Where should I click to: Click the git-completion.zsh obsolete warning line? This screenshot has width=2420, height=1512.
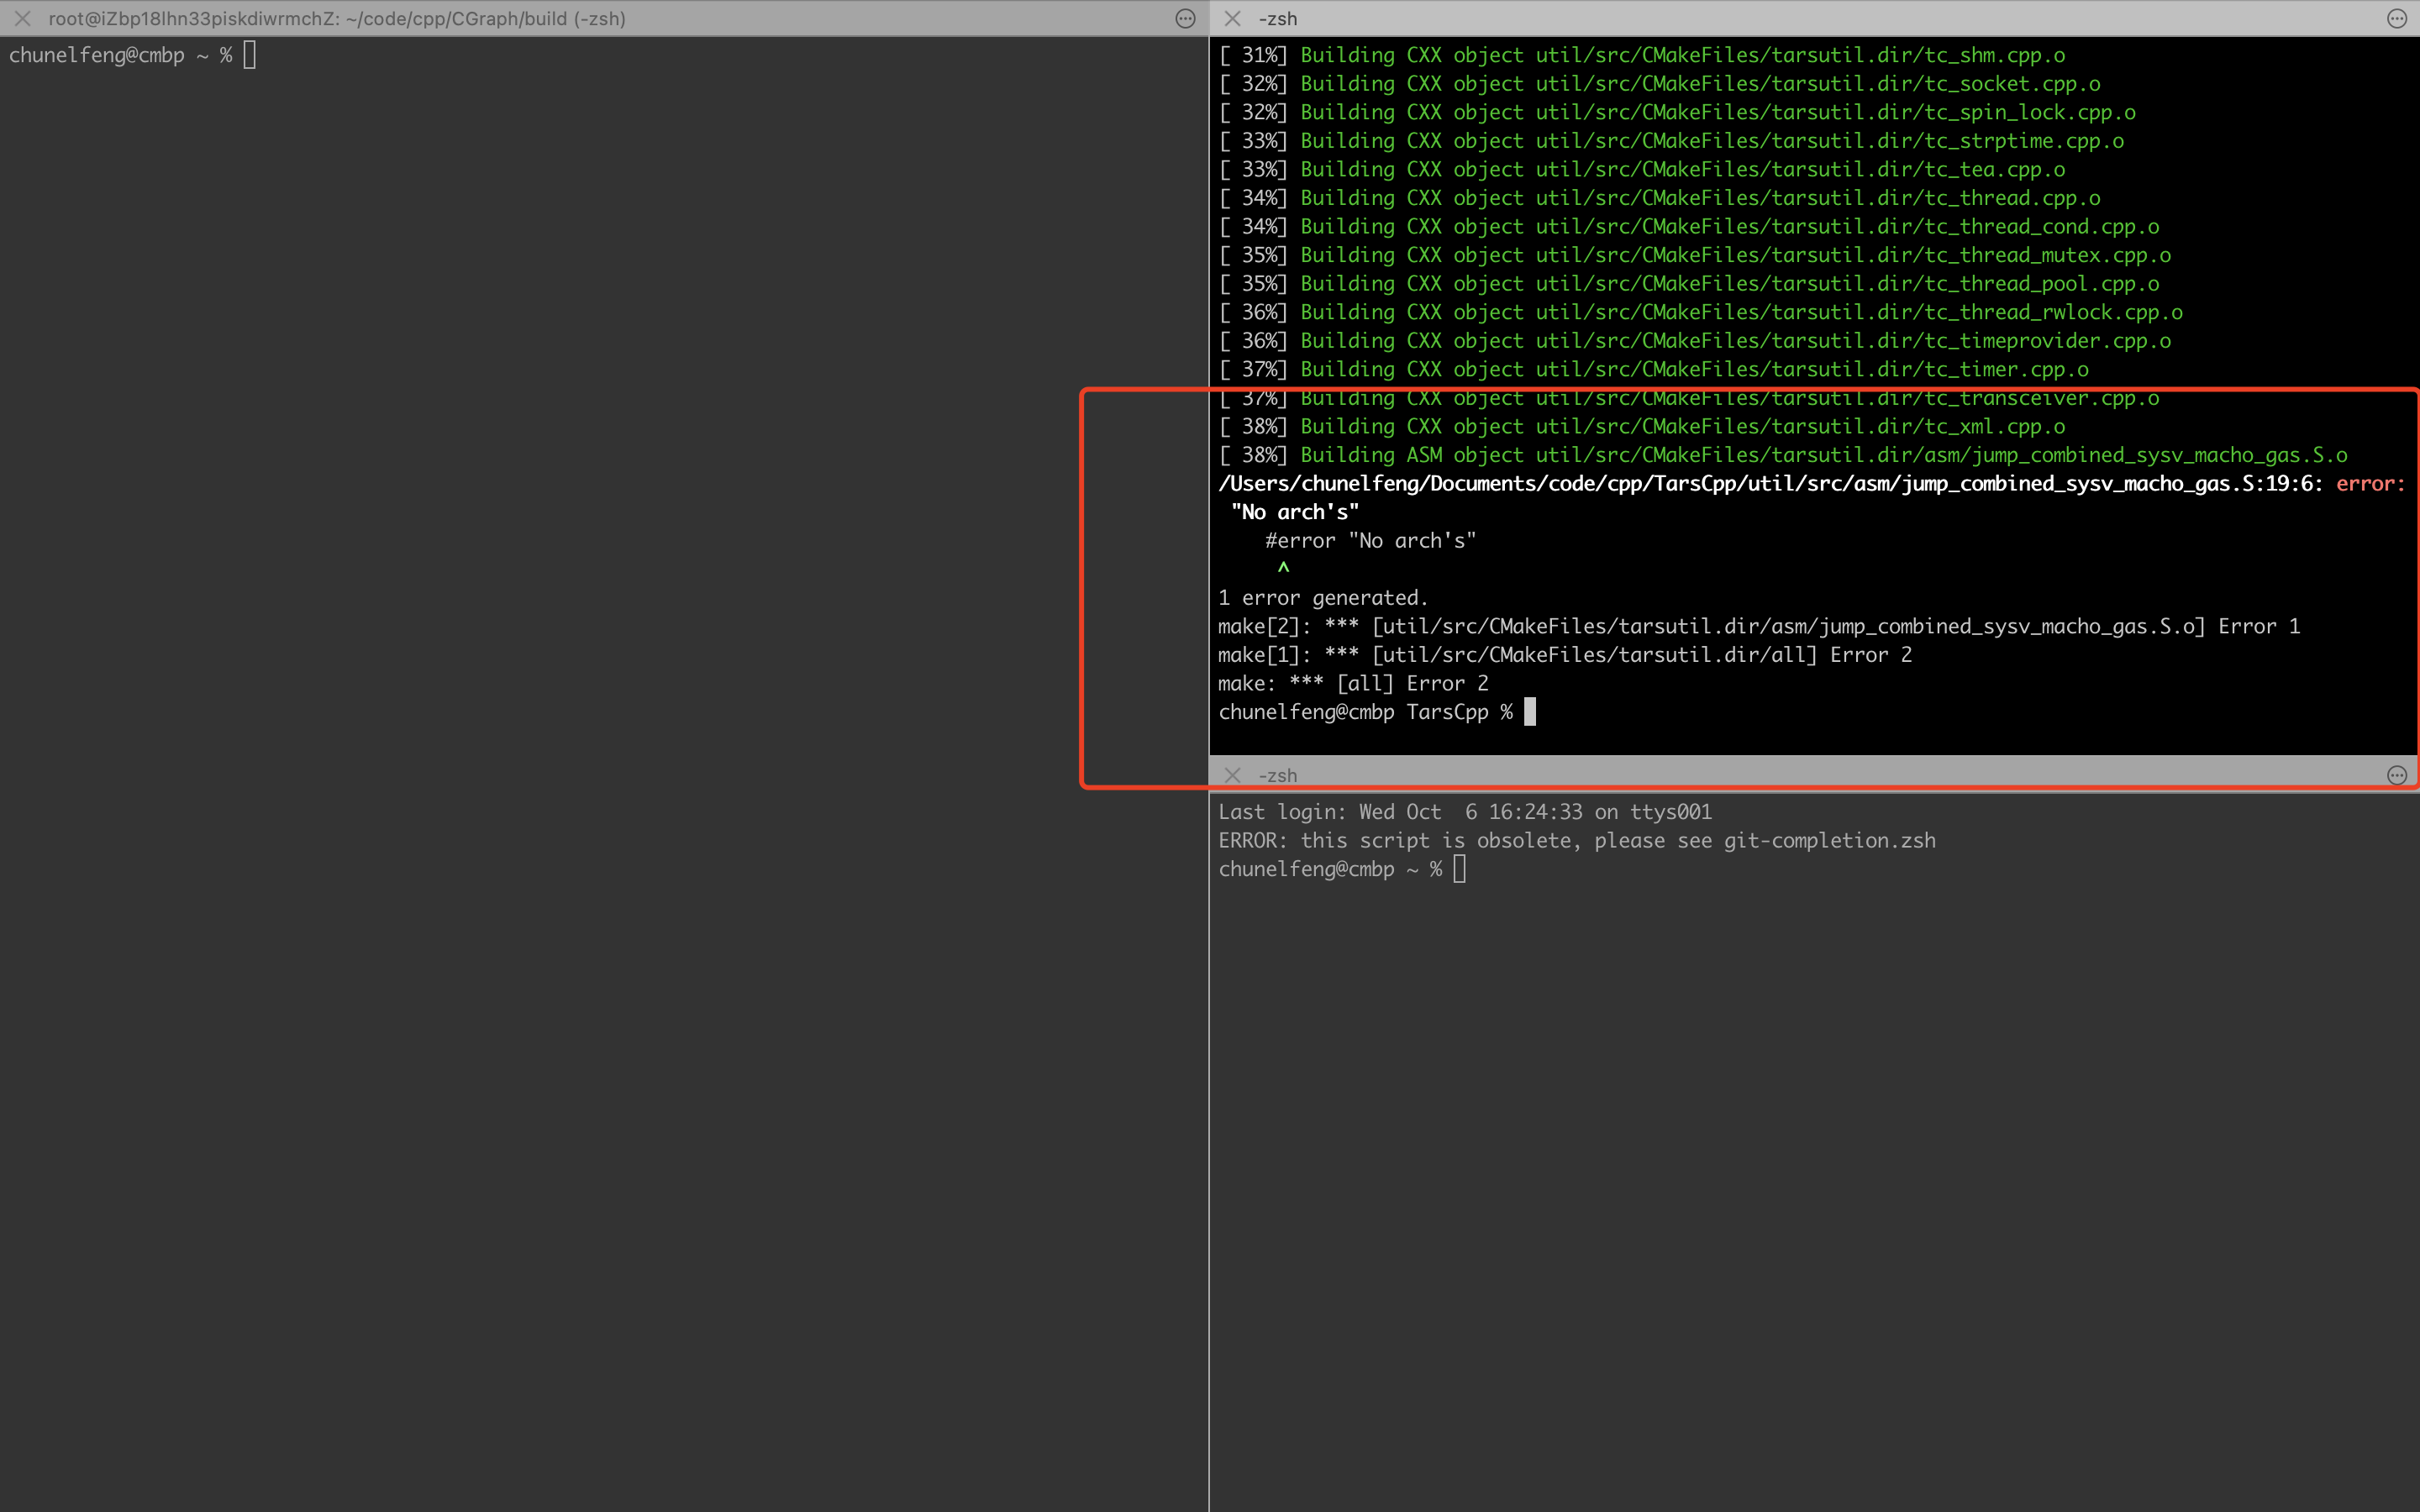1576,840
